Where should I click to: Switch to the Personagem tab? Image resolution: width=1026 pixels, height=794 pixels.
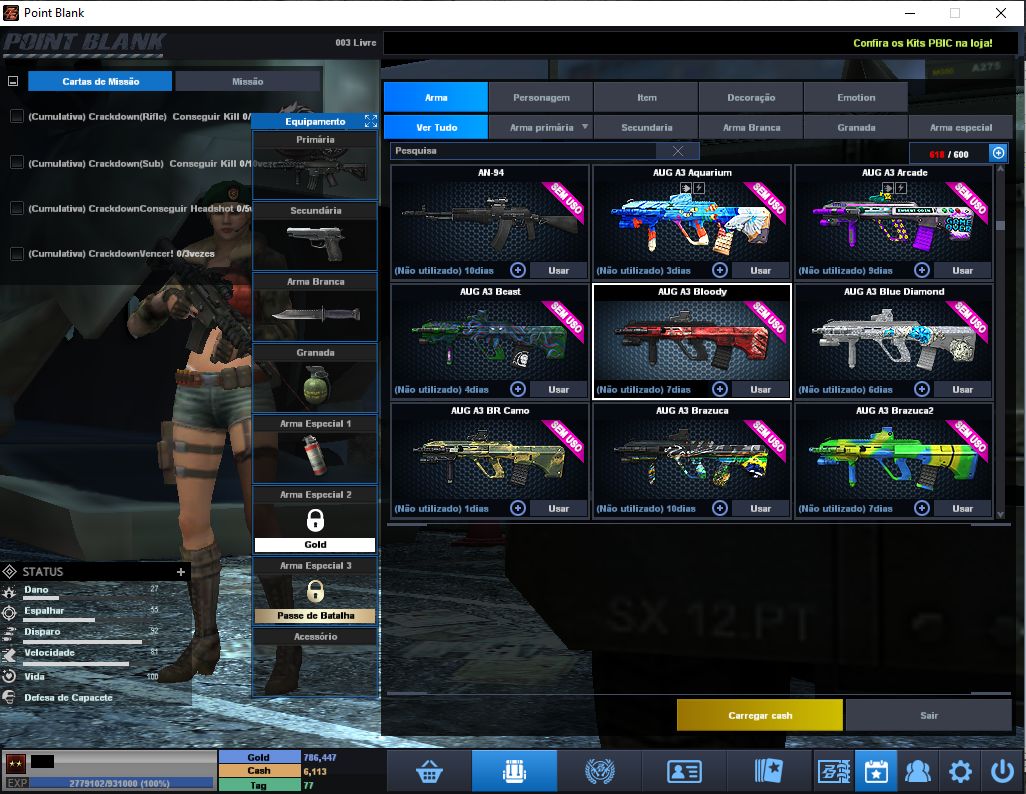541,98
